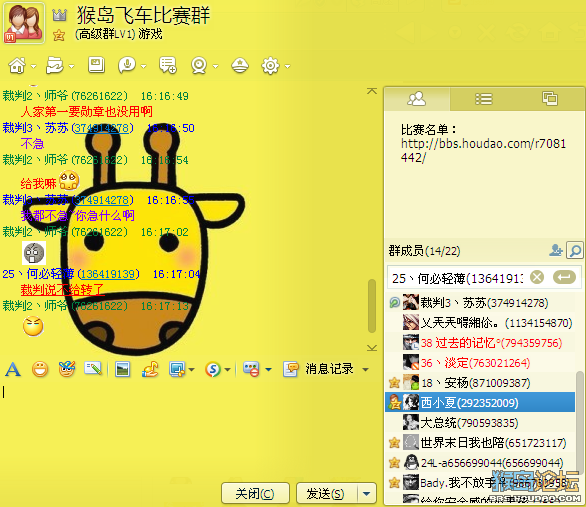Toggle the member search magnifier icon
The image size is (586, 507).
(575, 250)
